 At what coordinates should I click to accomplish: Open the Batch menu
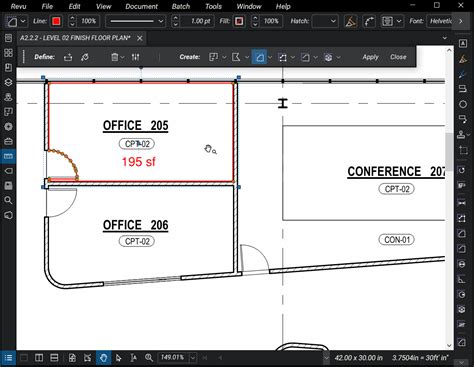tap(181, 6)
